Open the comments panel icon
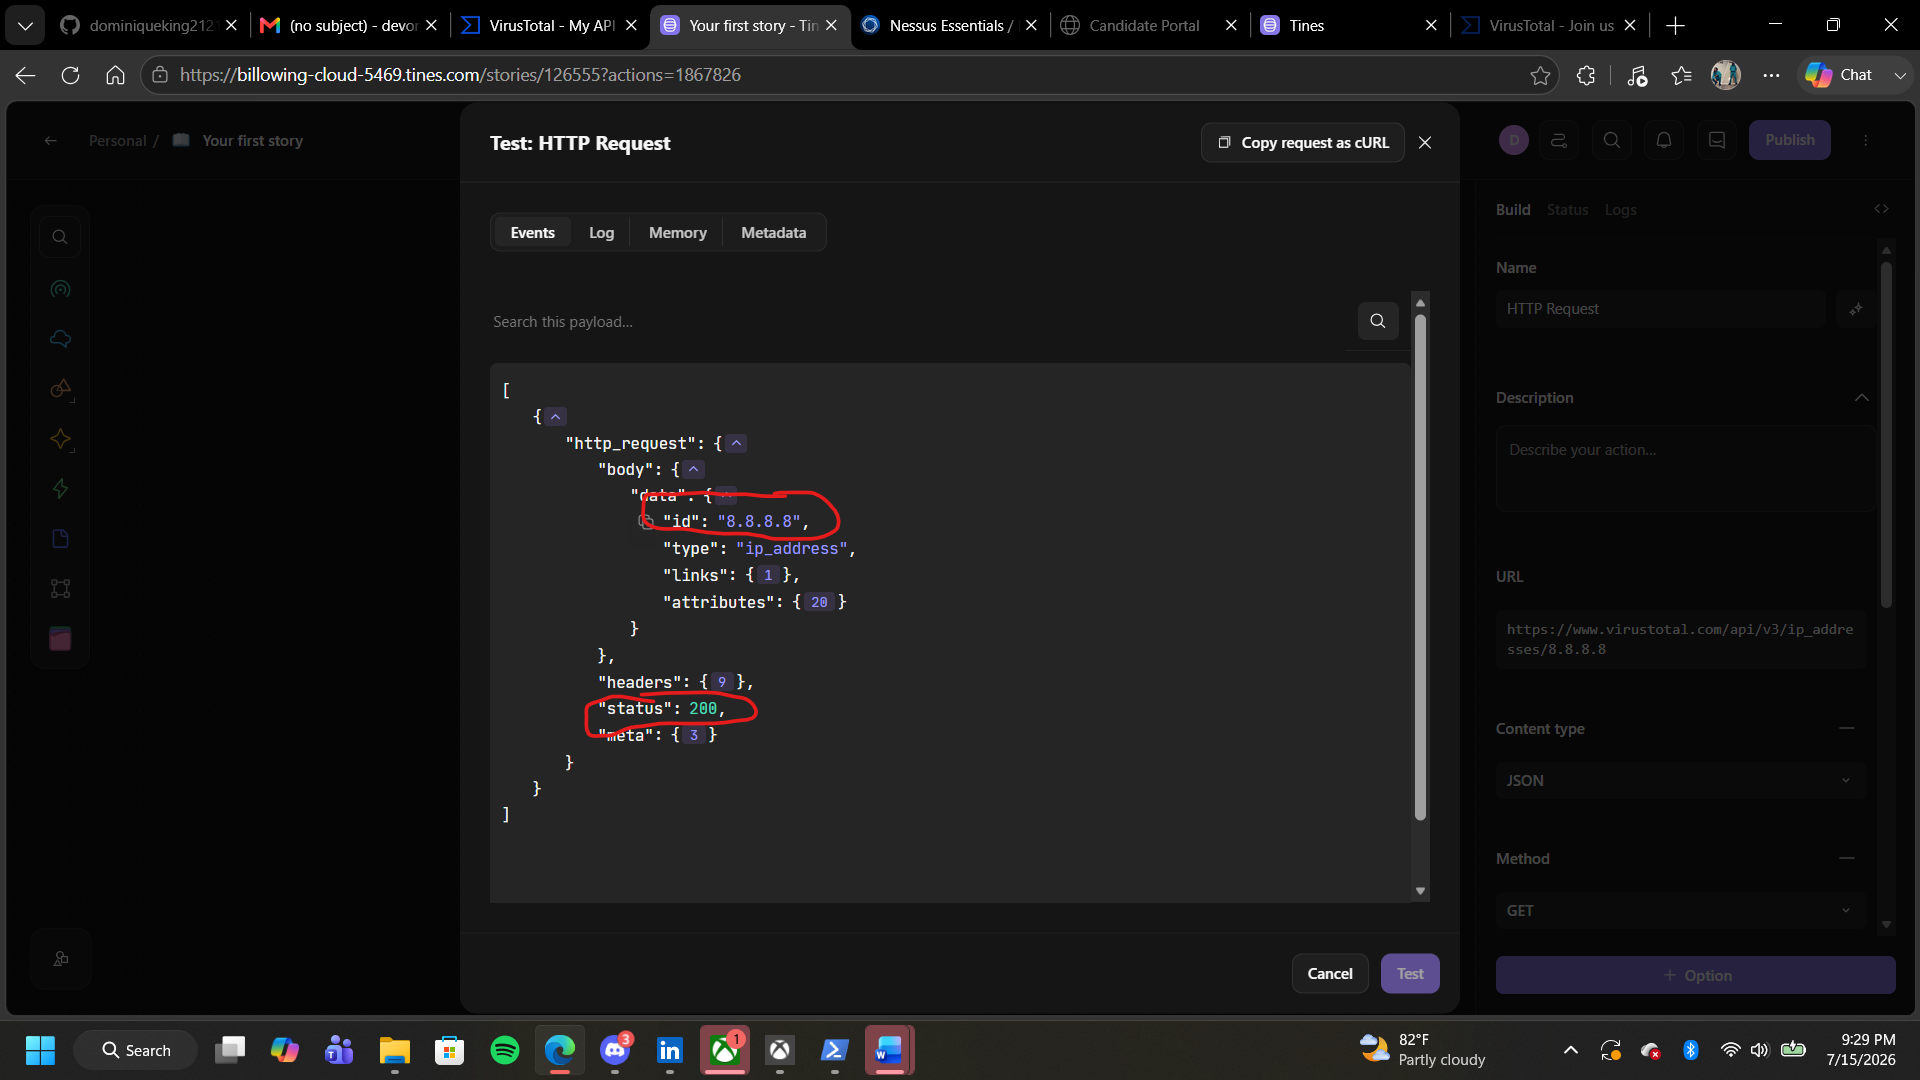Viewport: 1920px width, 1080px height. click(1717, 140)
